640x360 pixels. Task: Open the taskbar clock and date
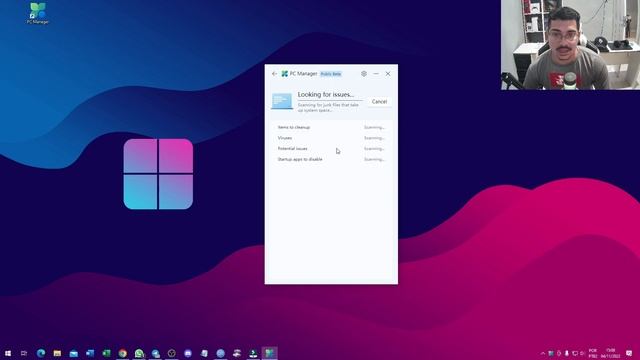pyautogui.click(x=611, y=353)
